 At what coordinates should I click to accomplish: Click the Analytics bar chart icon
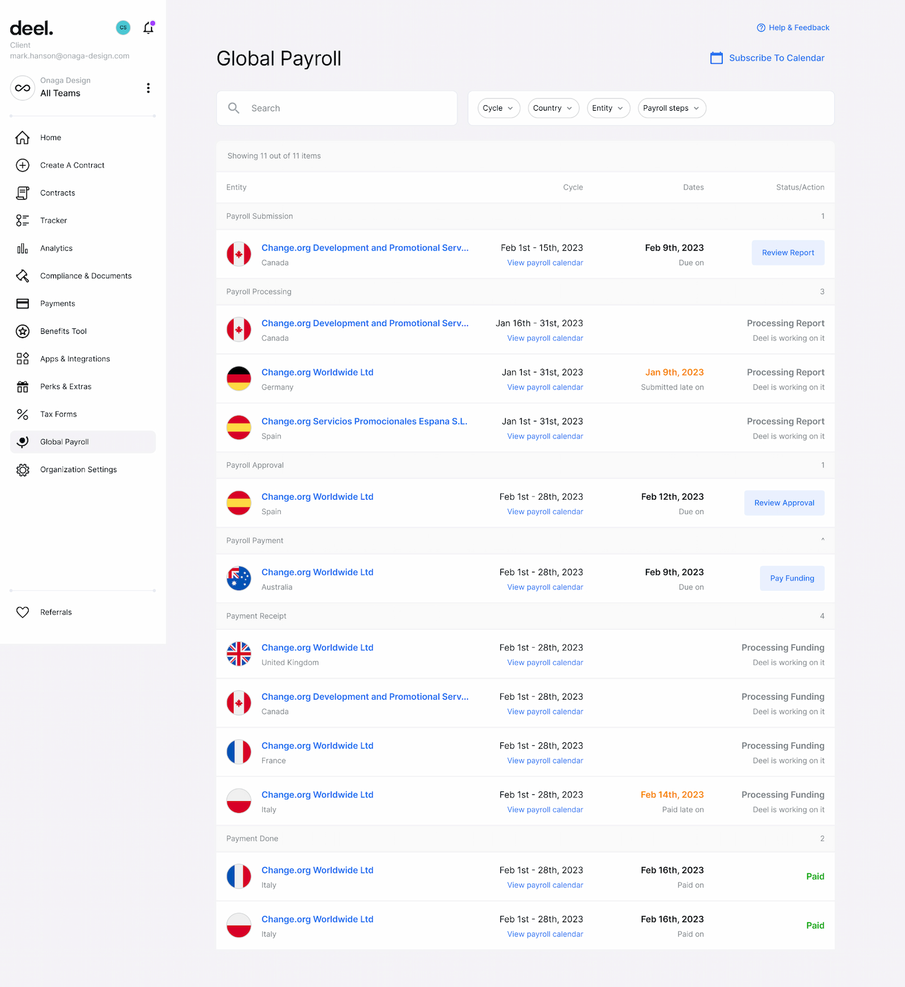click(x=22, y=248)
